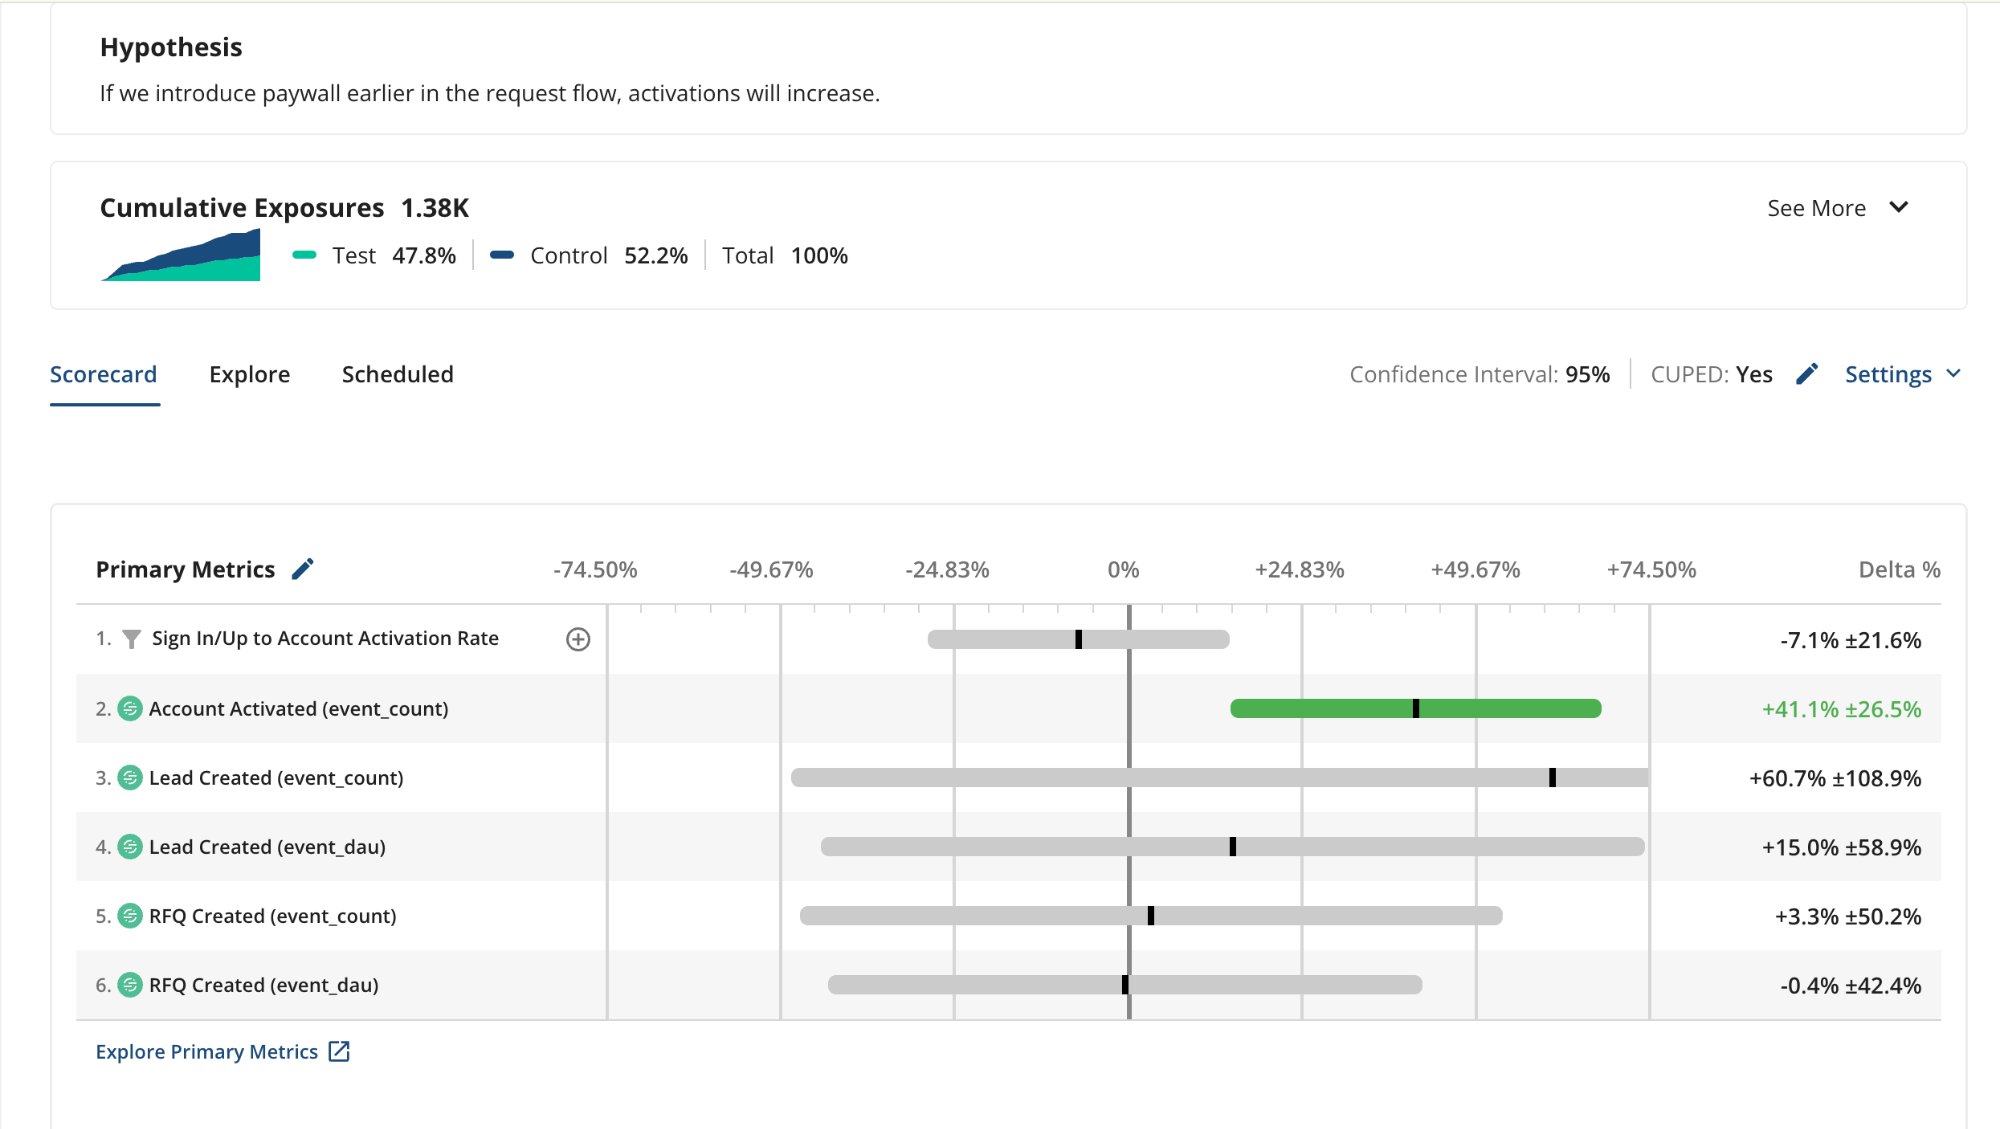Click the pencil icon next to Primary Metrics
Screen dimensions: 2000x1129
click(303, 568)
